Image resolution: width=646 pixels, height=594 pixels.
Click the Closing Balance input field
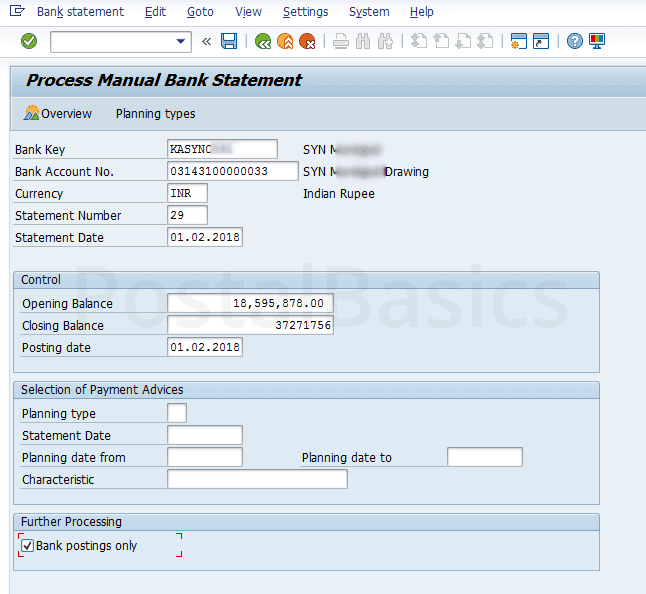250,325
